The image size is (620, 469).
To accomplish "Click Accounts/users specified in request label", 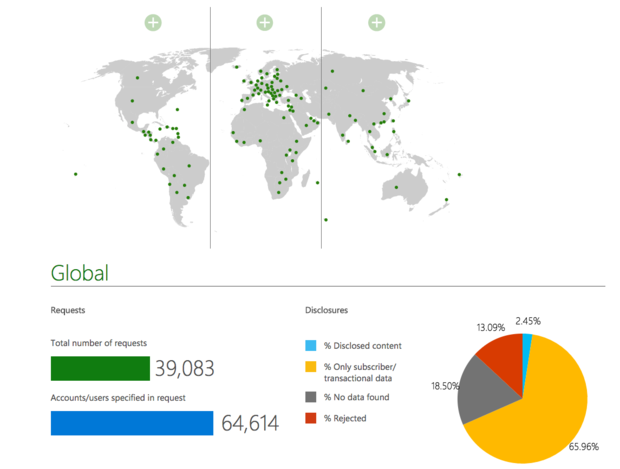I will click(x=118, y=398).
